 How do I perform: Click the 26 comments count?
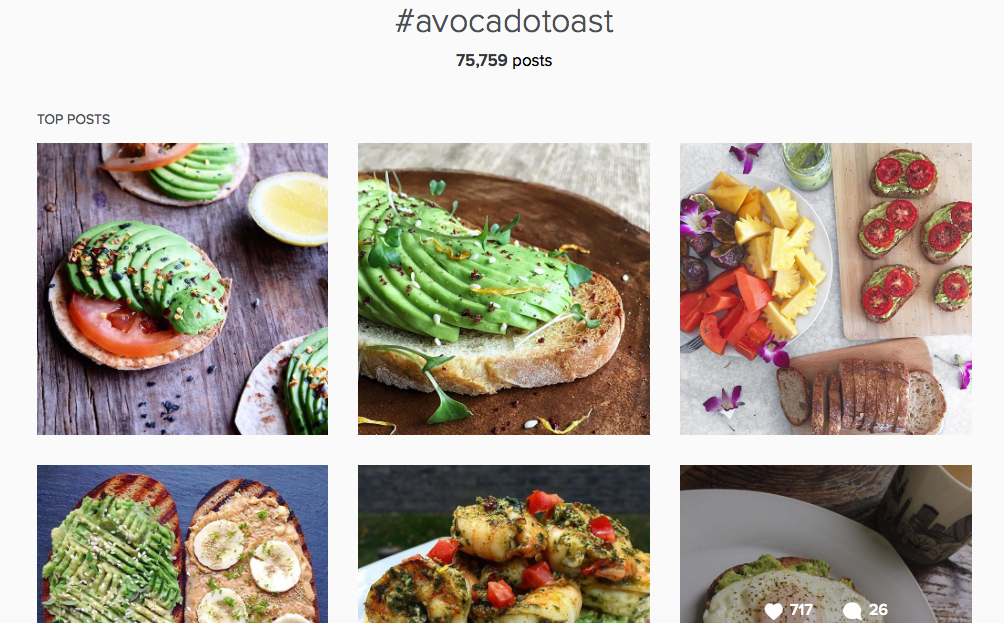point(878,610)
